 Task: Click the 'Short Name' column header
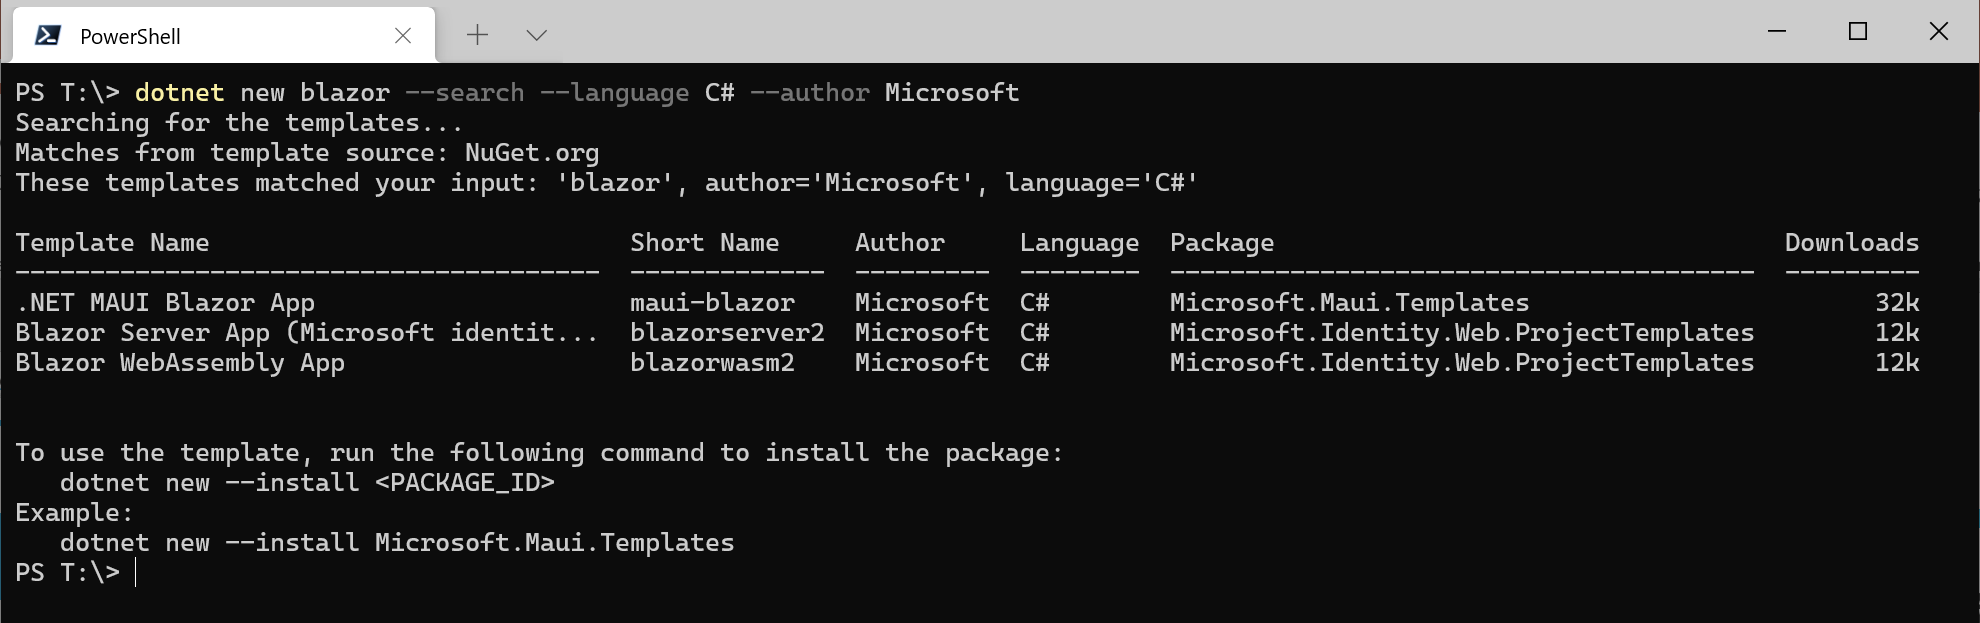pos(704,243)
